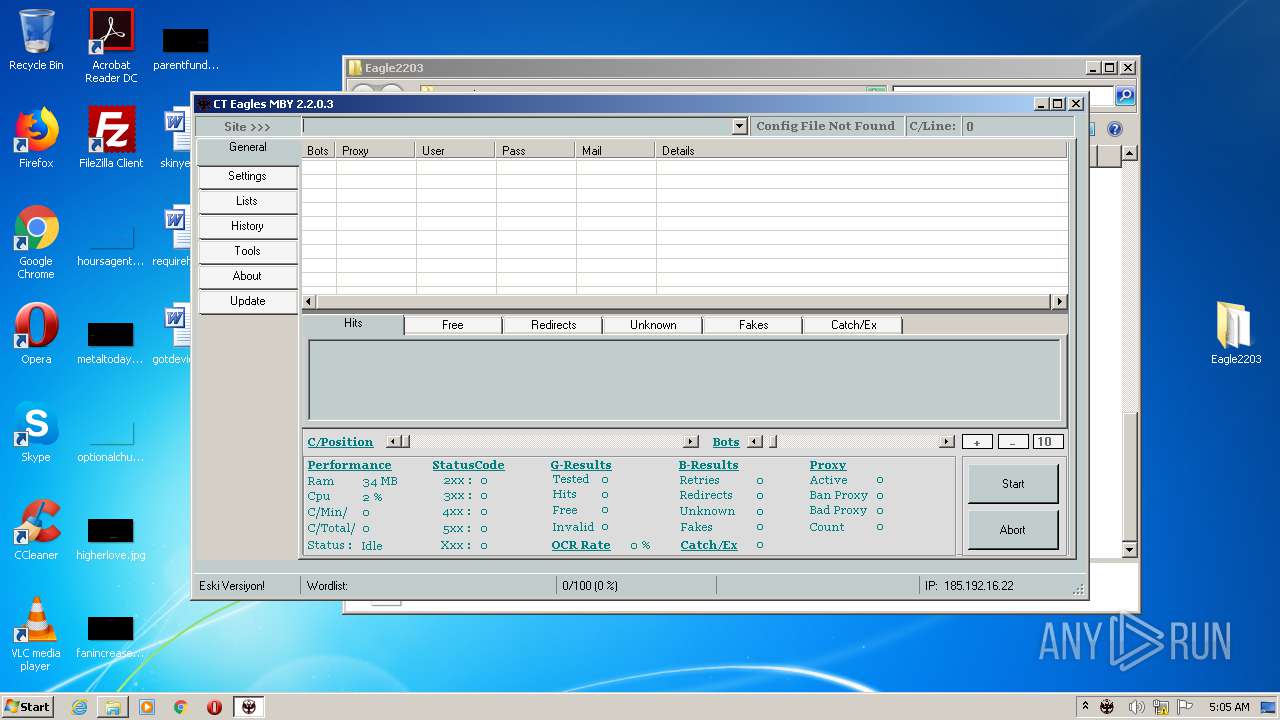Open help icon in Eagle2203 window
The width and height of the screenshot is (1280, 720).
point(1115,129)
